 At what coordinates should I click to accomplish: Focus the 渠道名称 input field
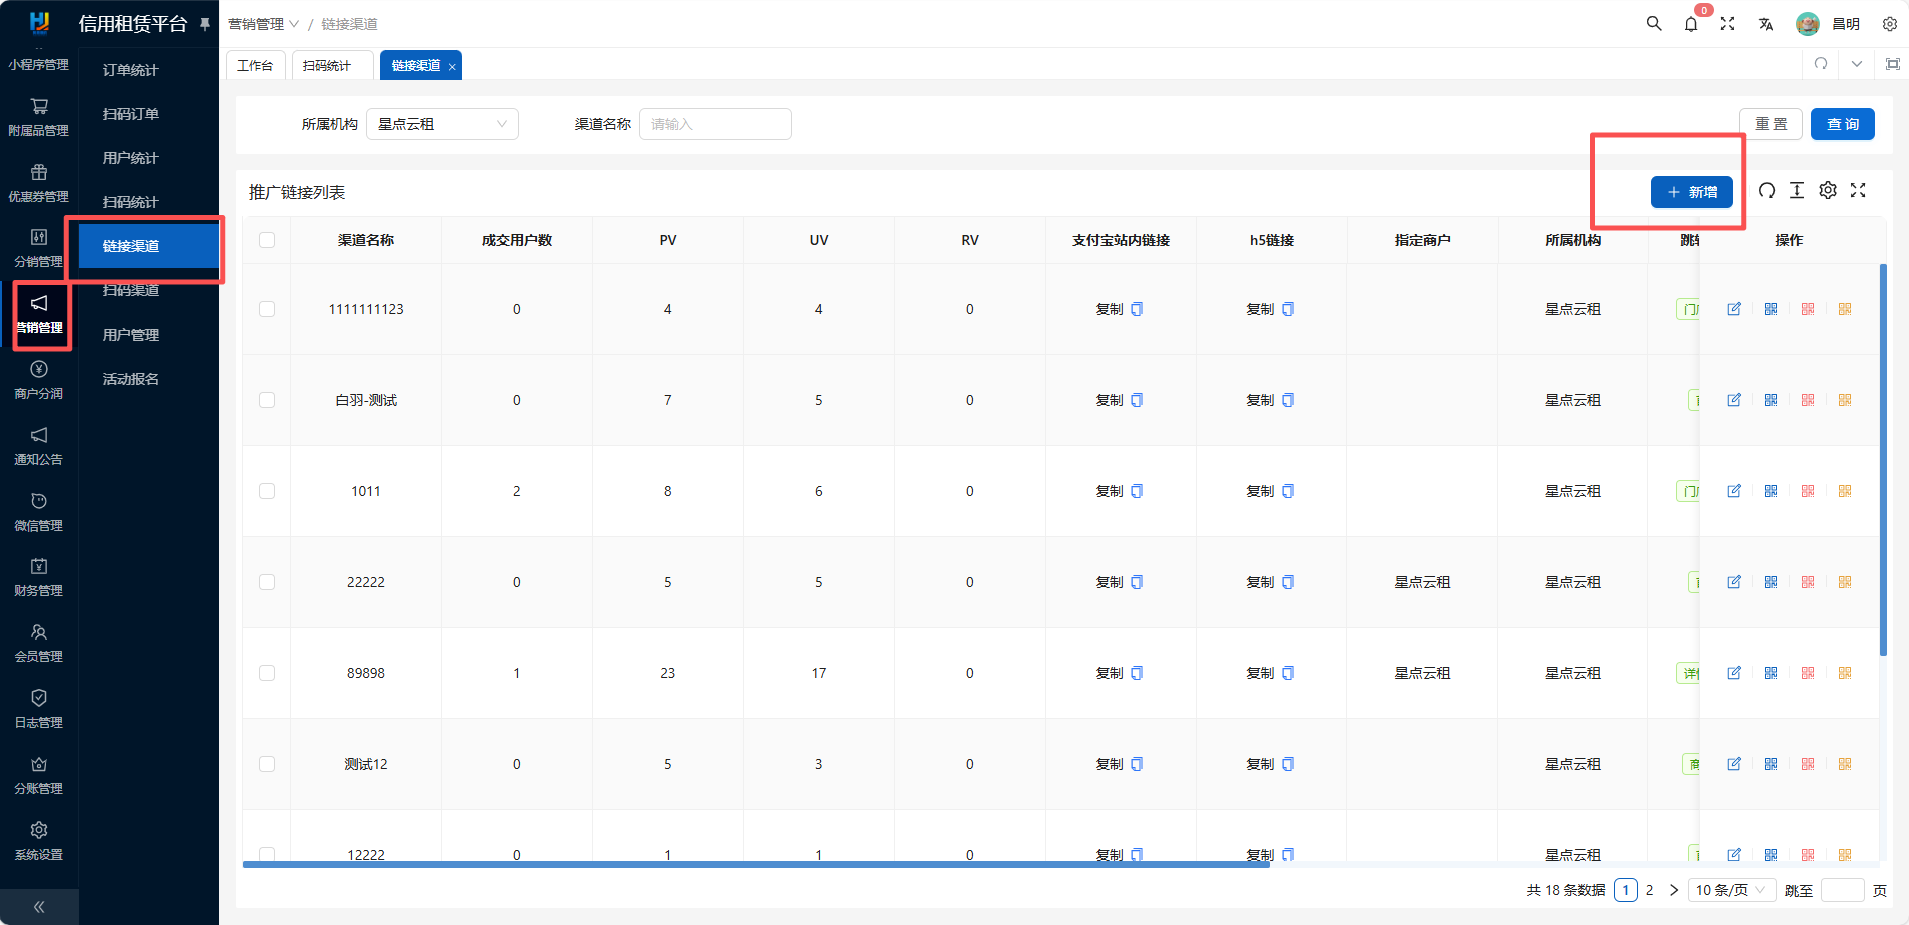tap(715, 124)
